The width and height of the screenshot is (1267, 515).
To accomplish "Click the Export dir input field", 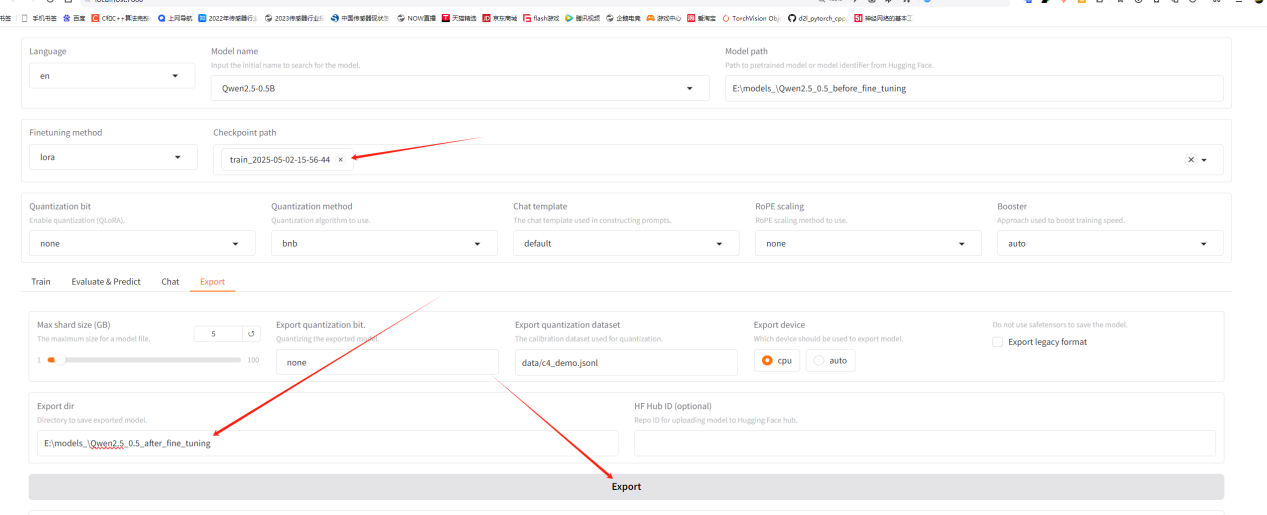I will 328,443.
